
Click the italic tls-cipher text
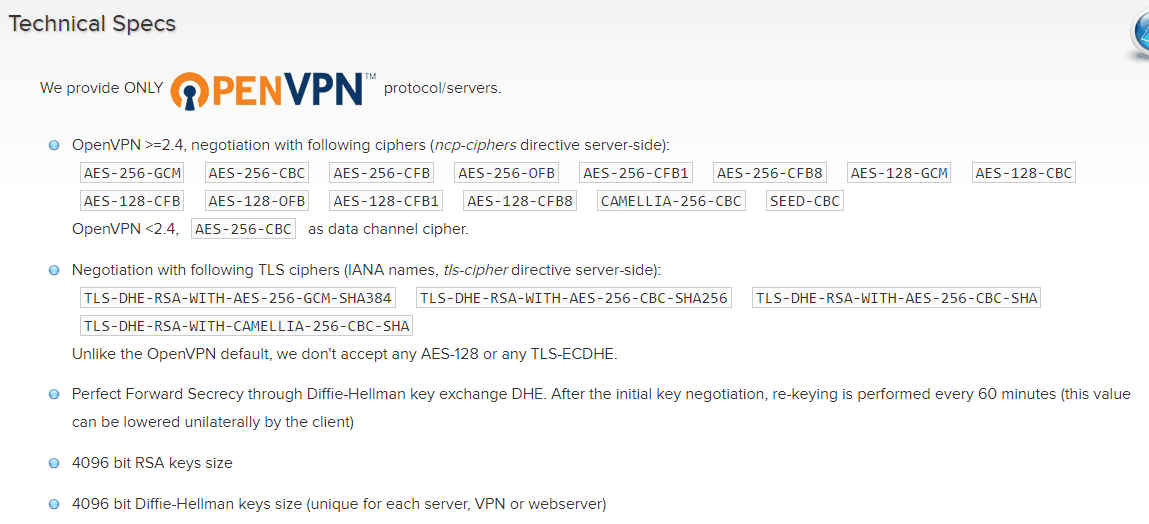coord(476,270)
